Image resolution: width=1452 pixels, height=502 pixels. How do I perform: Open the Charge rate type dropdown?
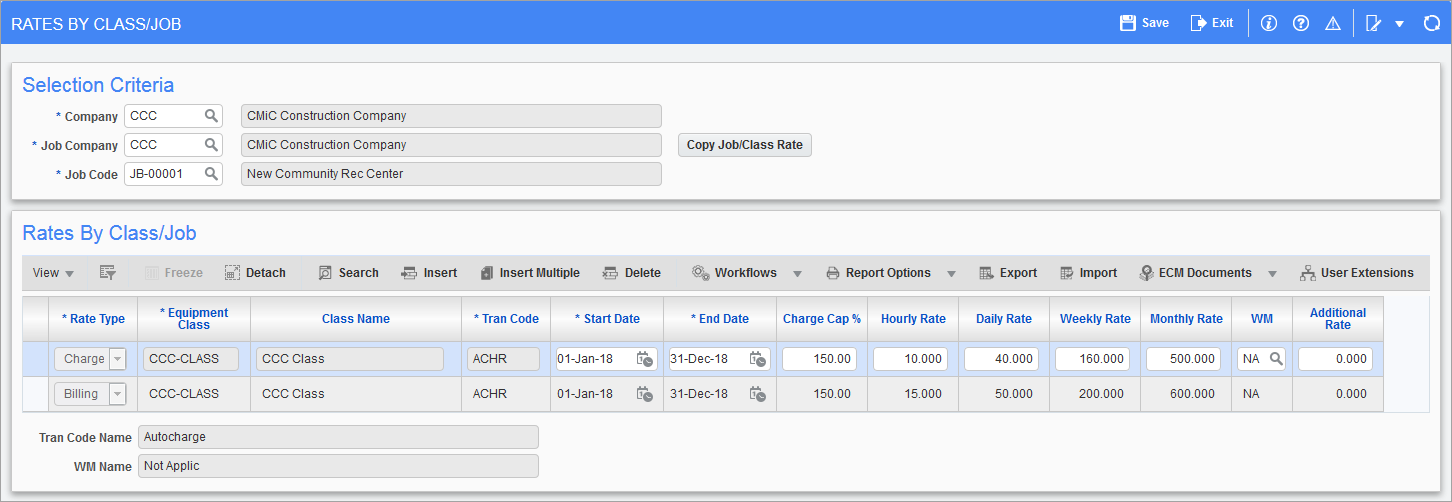coord(118,359)
